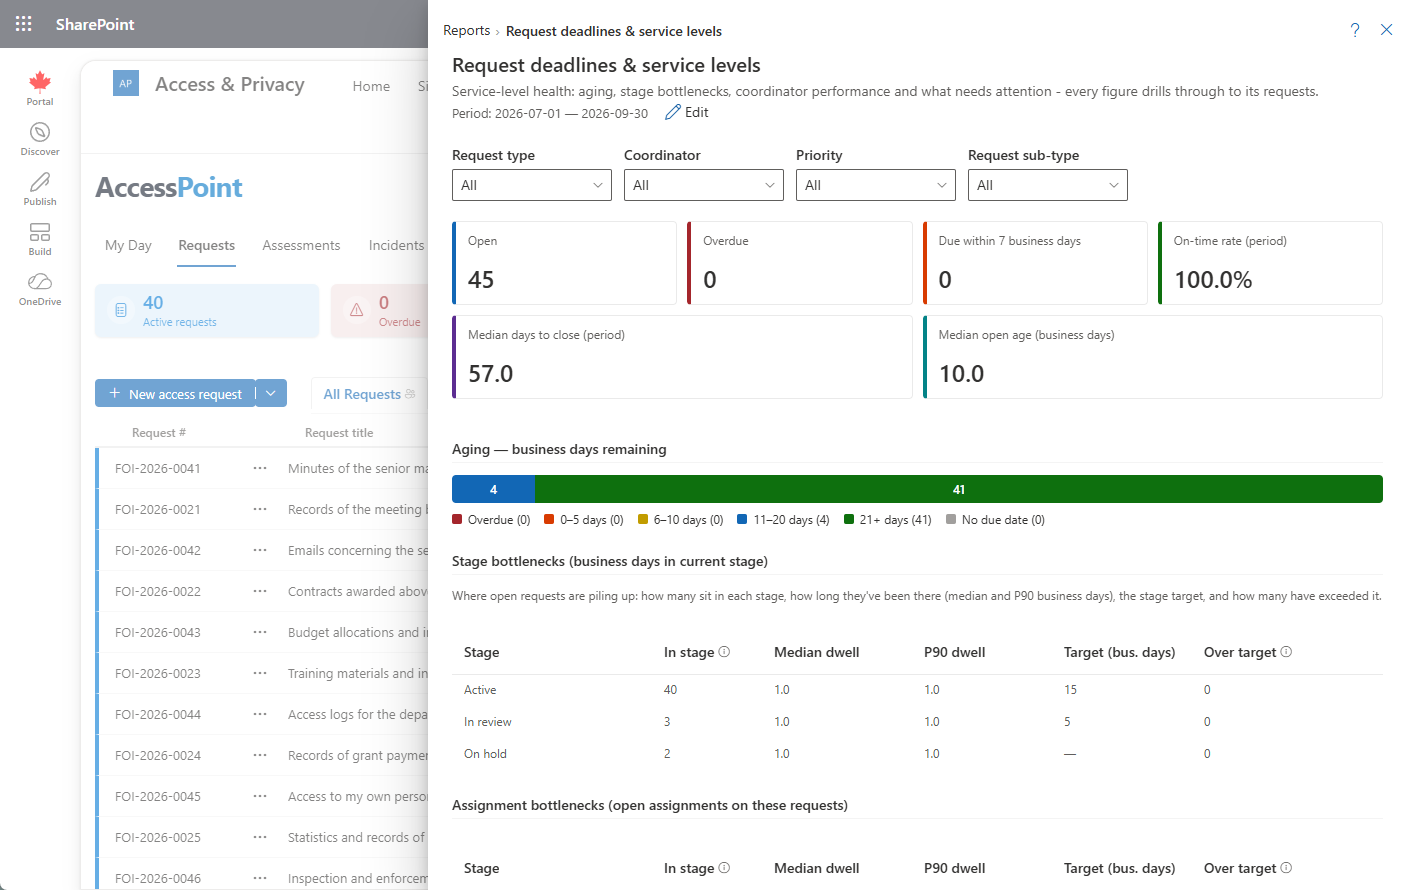Click the No due date (0) legend entry
The width and height of the screenshot is (1406, 890).
[996, 520]
